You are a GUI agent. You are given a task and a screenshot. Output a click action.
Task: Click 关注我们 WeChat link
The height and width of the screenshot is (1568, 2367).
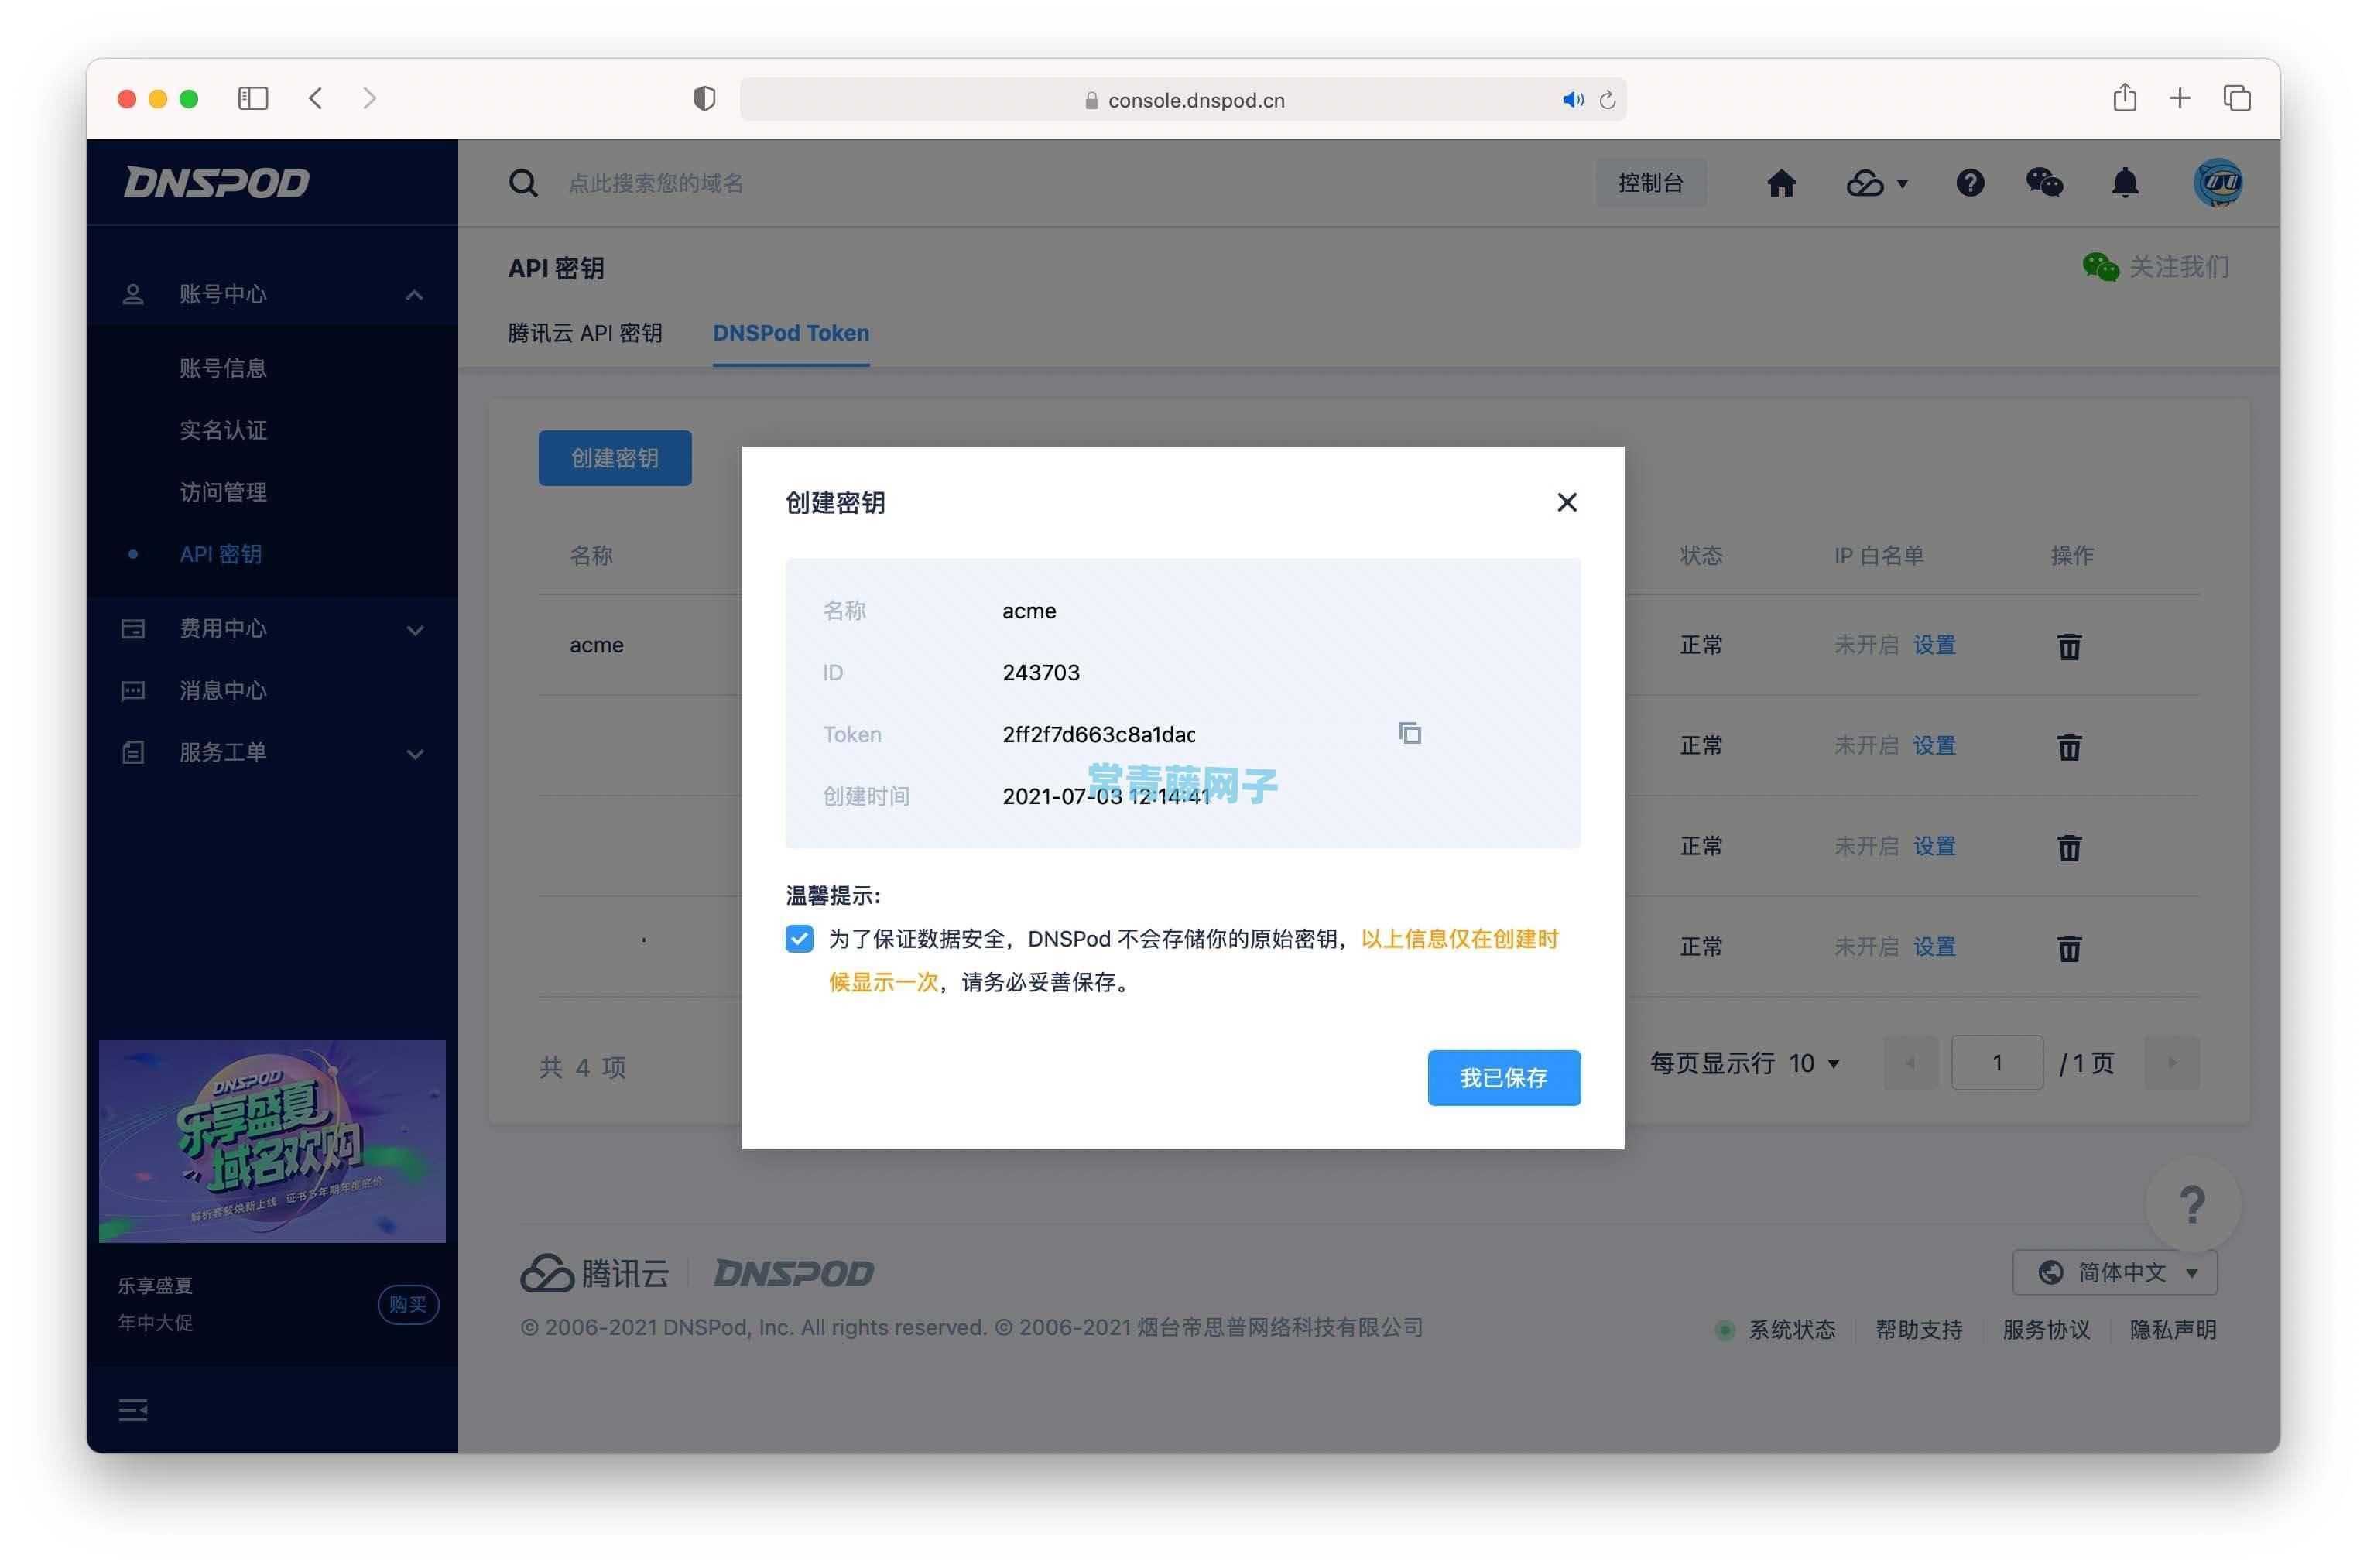point(2155,267)
